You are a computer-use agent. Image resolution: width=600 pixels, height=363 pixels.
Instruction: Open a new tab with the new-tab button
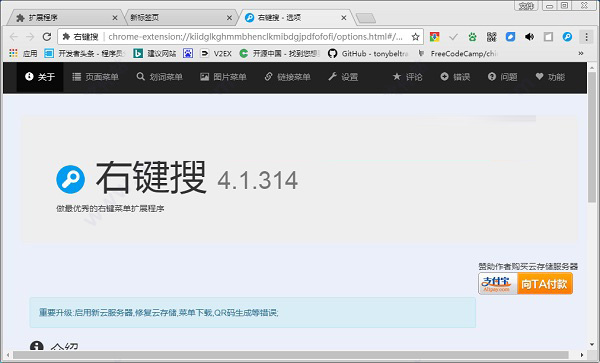click(x=366, y=18)
